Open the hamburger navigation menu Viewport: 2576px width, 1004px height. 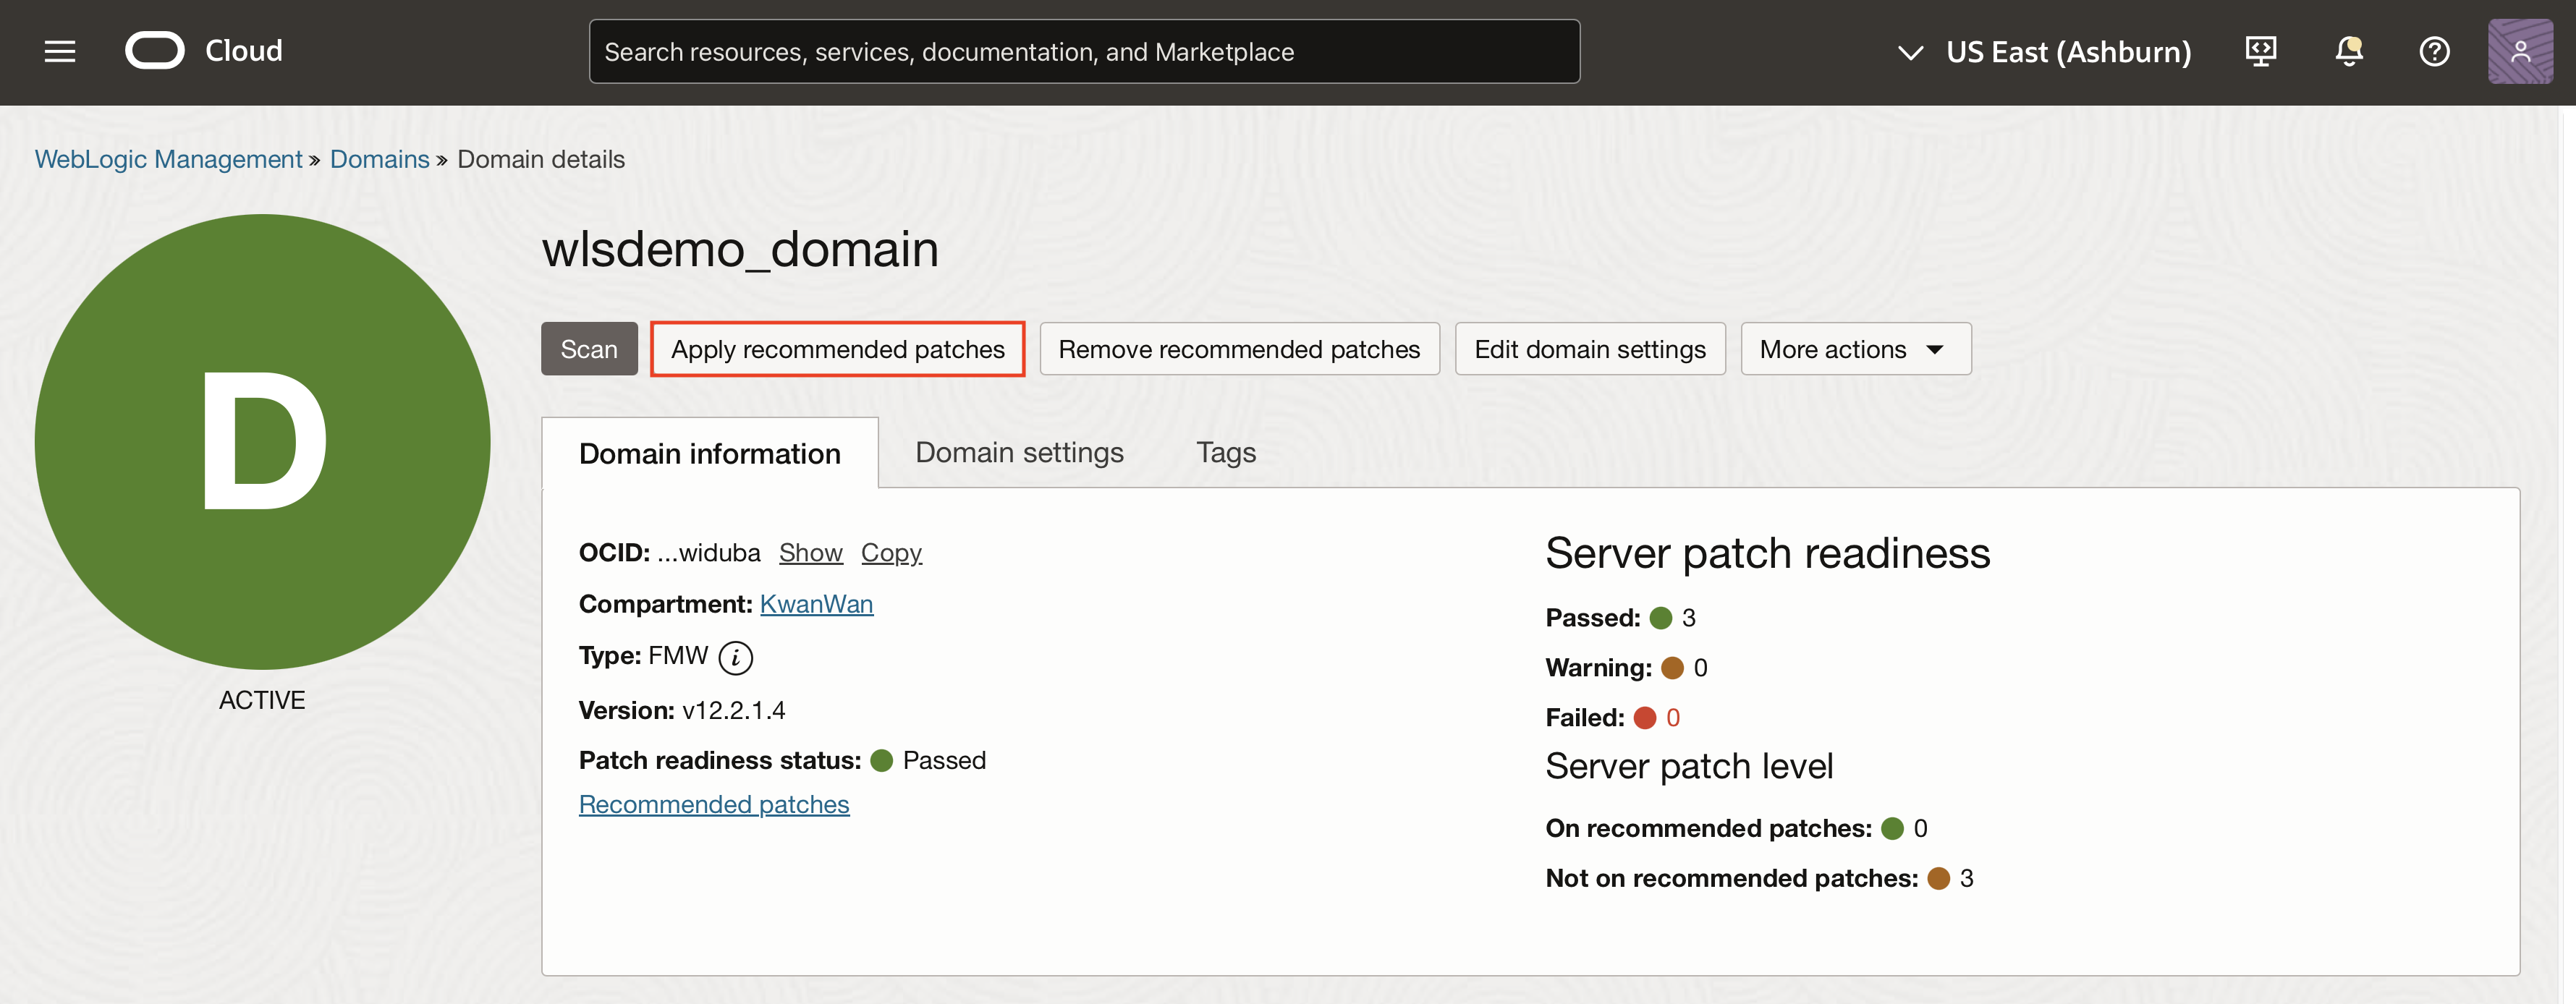pyautogui.click(x=60, y=51)
